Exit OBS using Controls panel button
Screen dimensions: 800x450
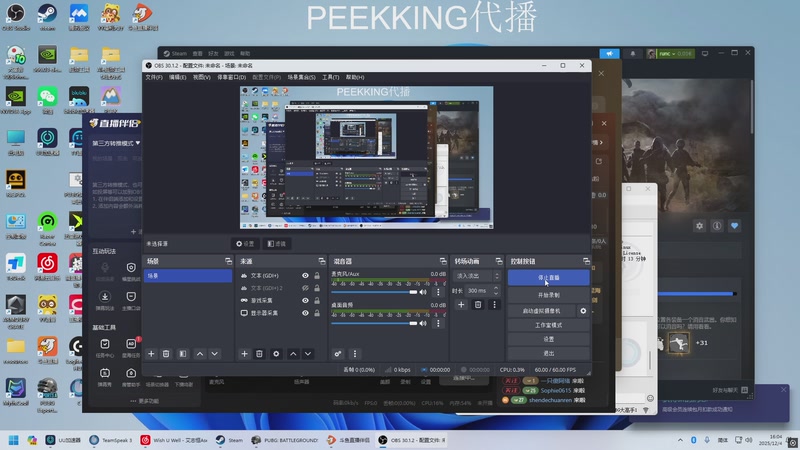click(548, 353)
